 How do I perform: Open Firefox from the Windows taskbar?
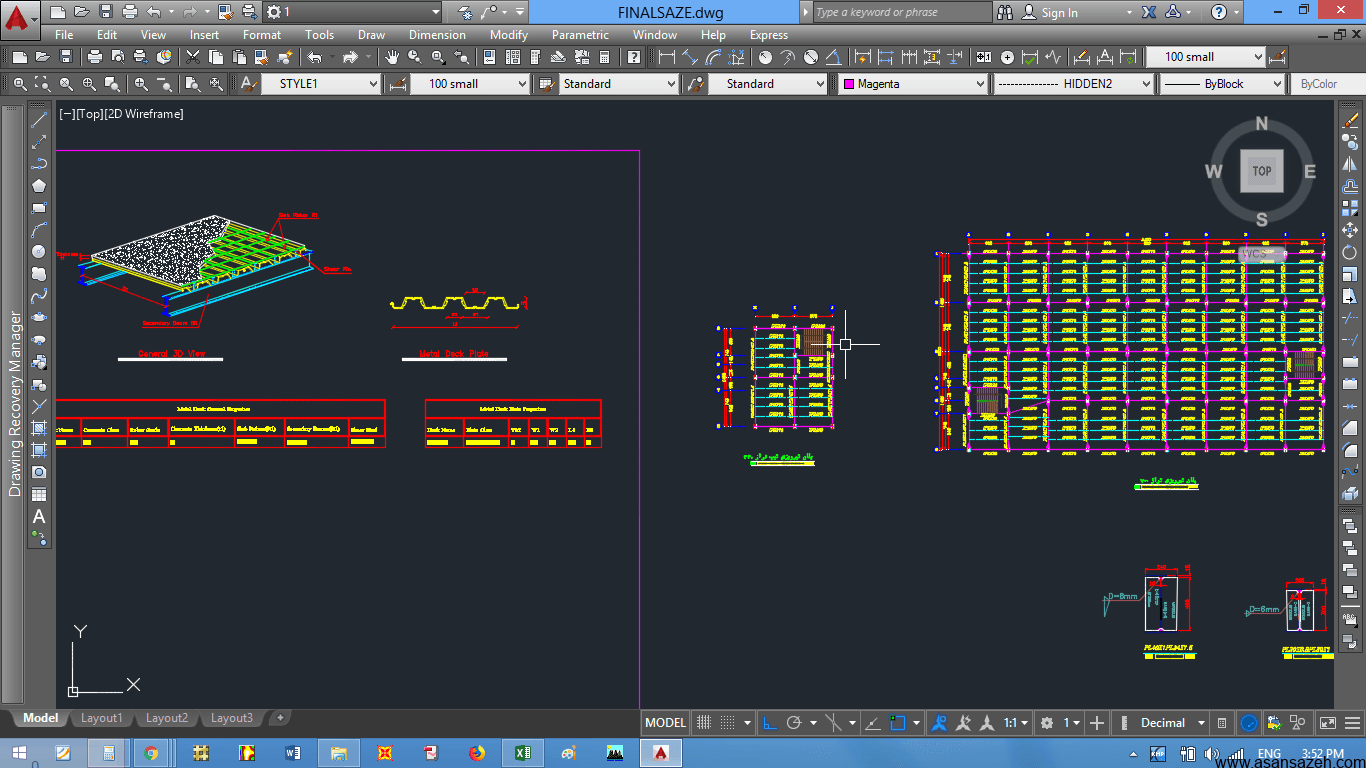pyautogui.click(x=477, y=753)
